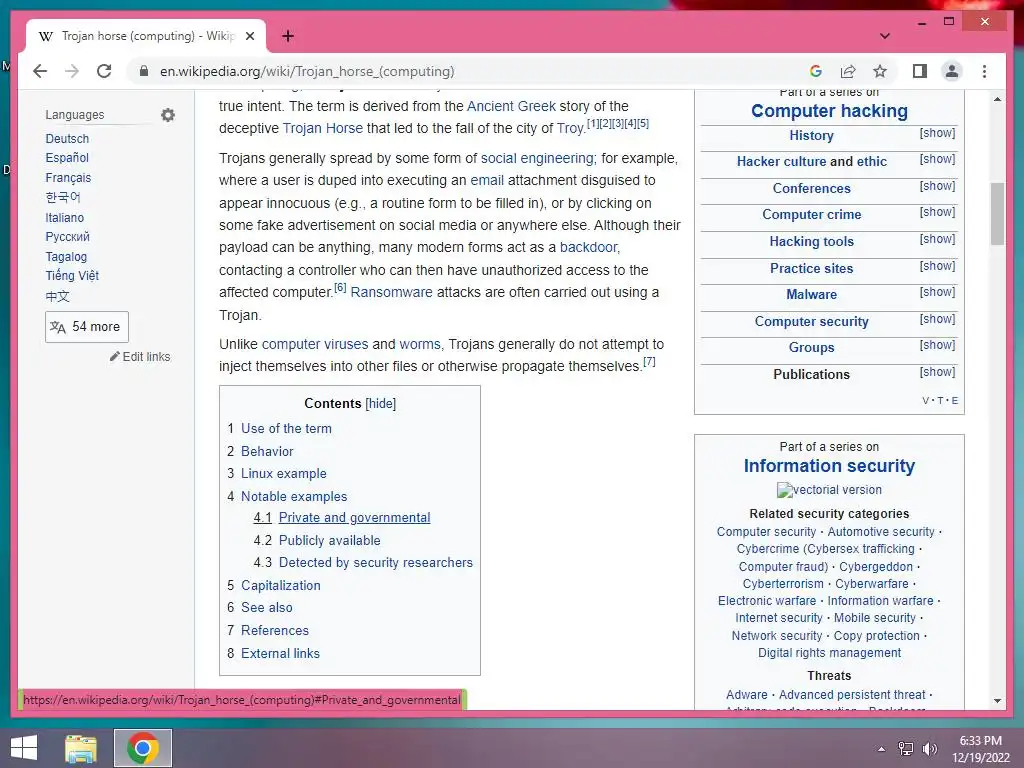The image size is (1024, 768).
Task: Open citation footnote [6]
Action: pos(340,287)
